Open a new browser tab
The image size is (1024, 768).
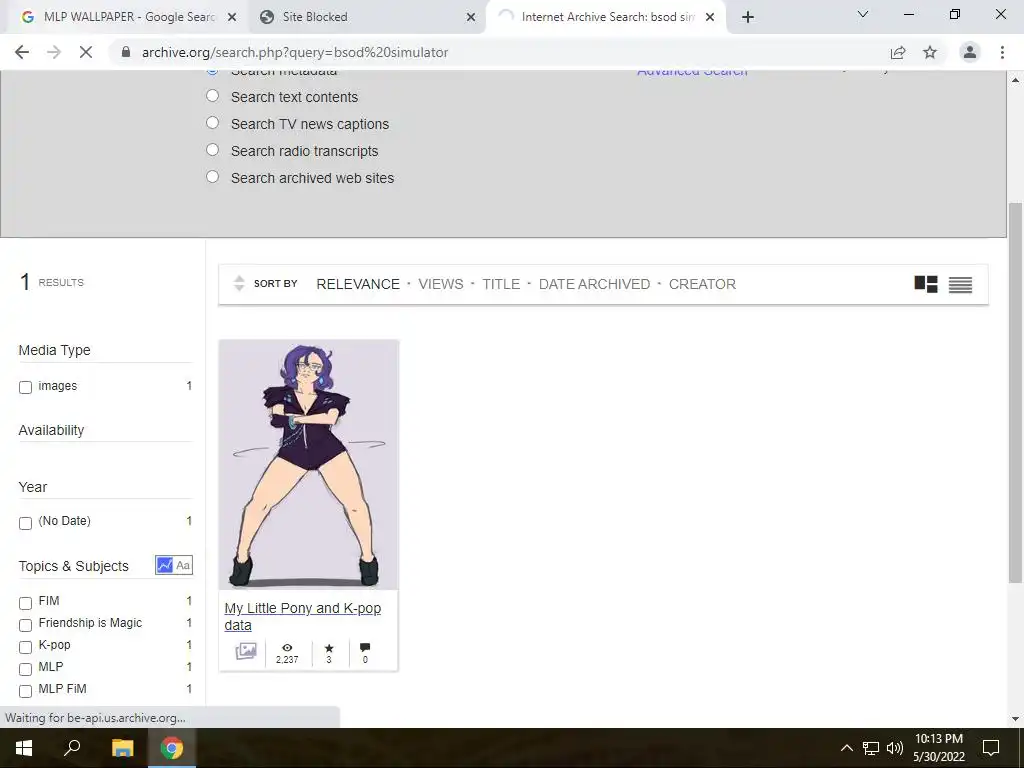tap(748, 17)
